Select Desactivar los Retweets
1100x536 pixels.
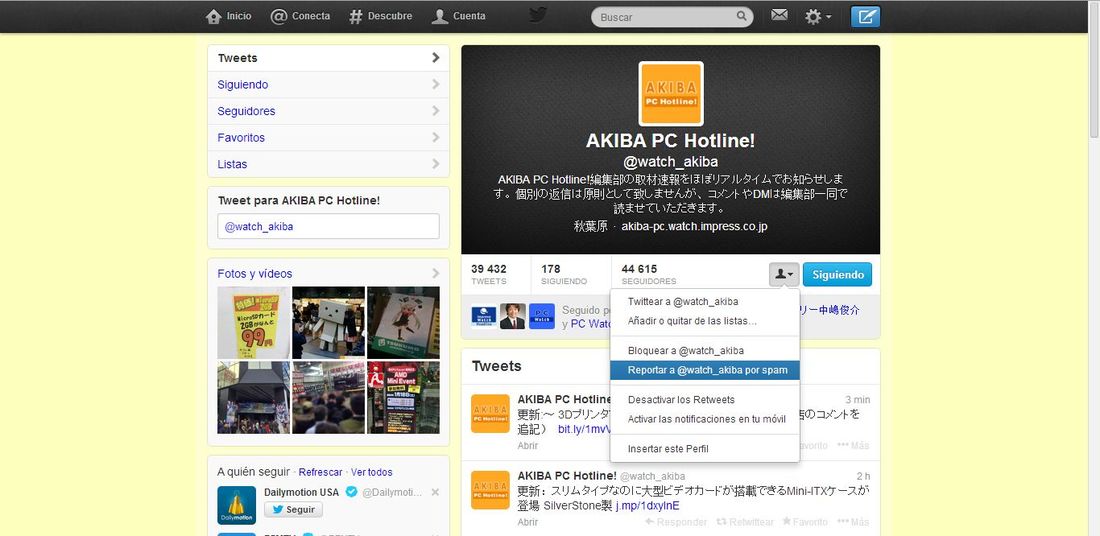(705, 400)
